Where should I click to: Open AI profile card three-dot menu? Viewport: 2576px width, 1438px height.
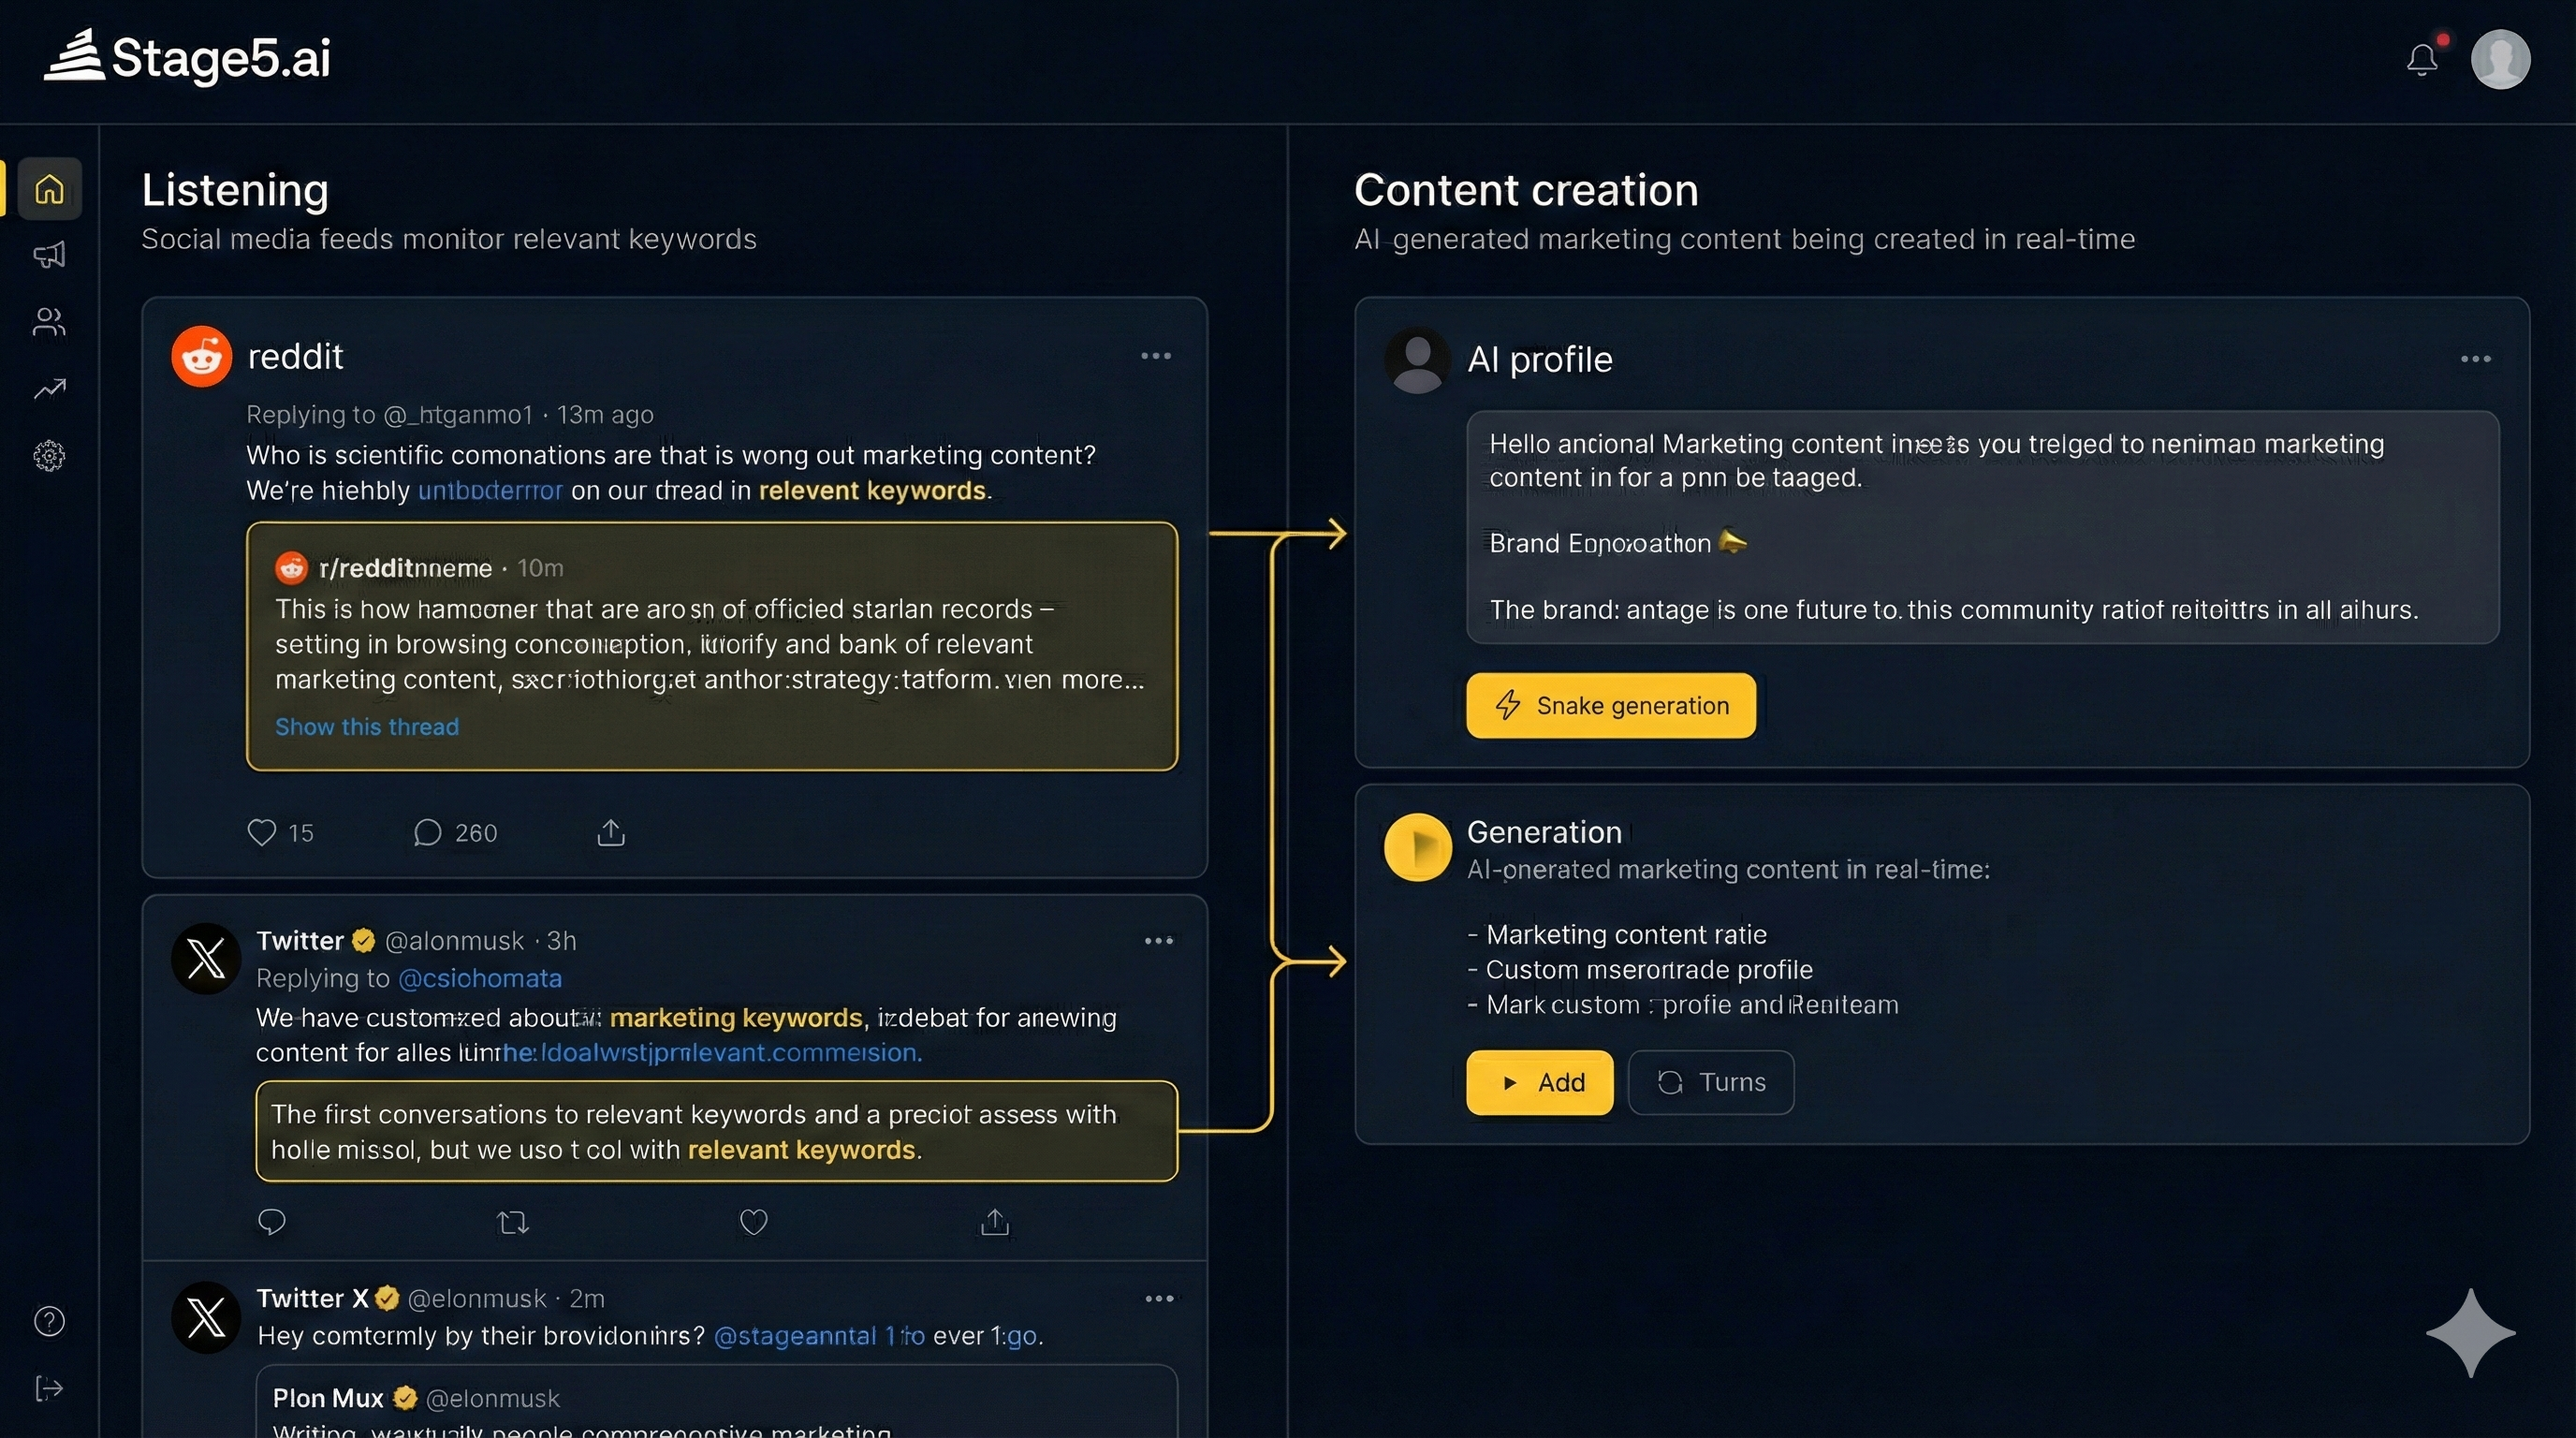pos(2475,359)
